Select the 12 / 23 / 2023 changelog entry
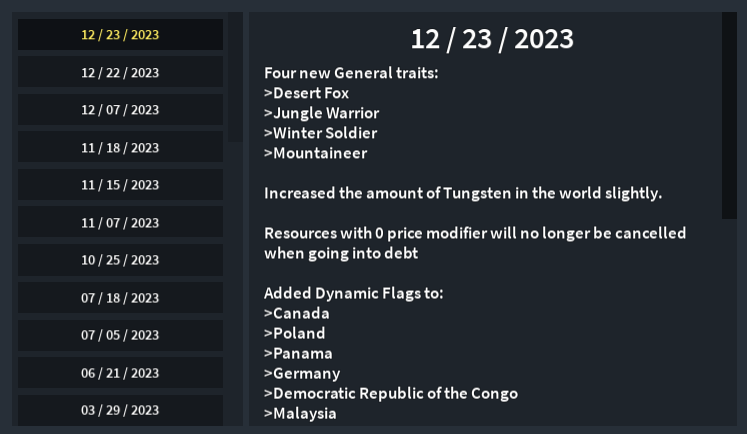Image resolution: width=747 pixels, height=434 pixels. 120,35
